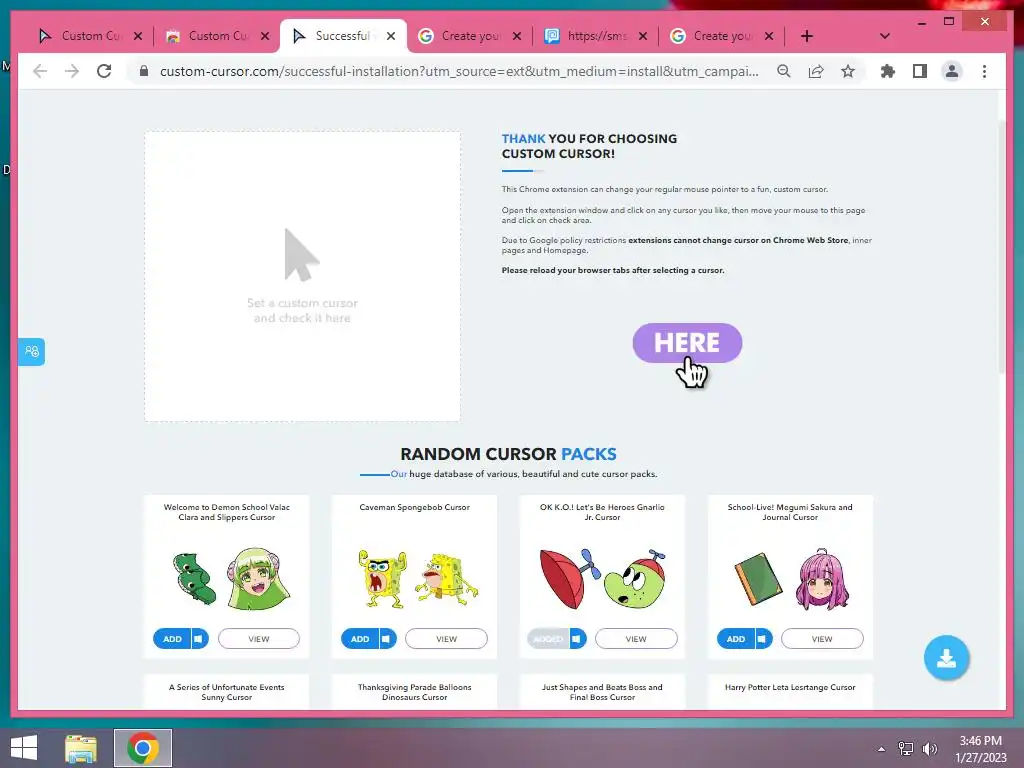The width and height of the screenshot is (1024, 768).
Task: Preview icon beside ADDED for Gnarlio Jr.
Action: 577,639
